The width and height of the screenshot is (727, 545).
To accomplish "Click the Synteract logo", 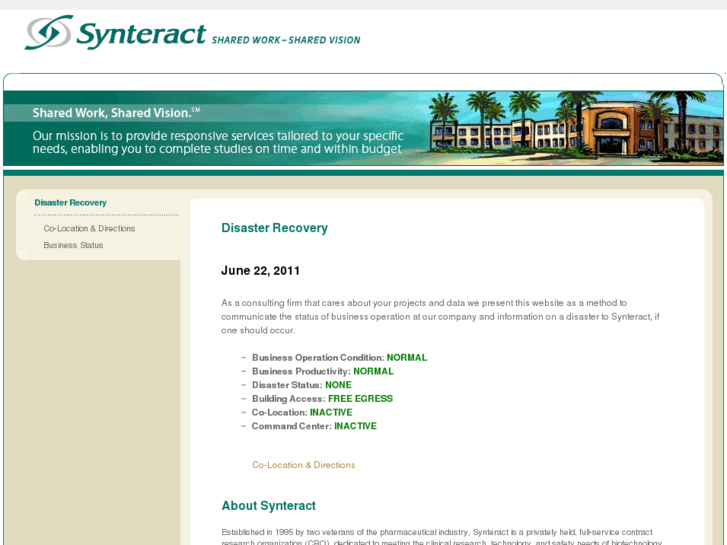I will point(115,32).
